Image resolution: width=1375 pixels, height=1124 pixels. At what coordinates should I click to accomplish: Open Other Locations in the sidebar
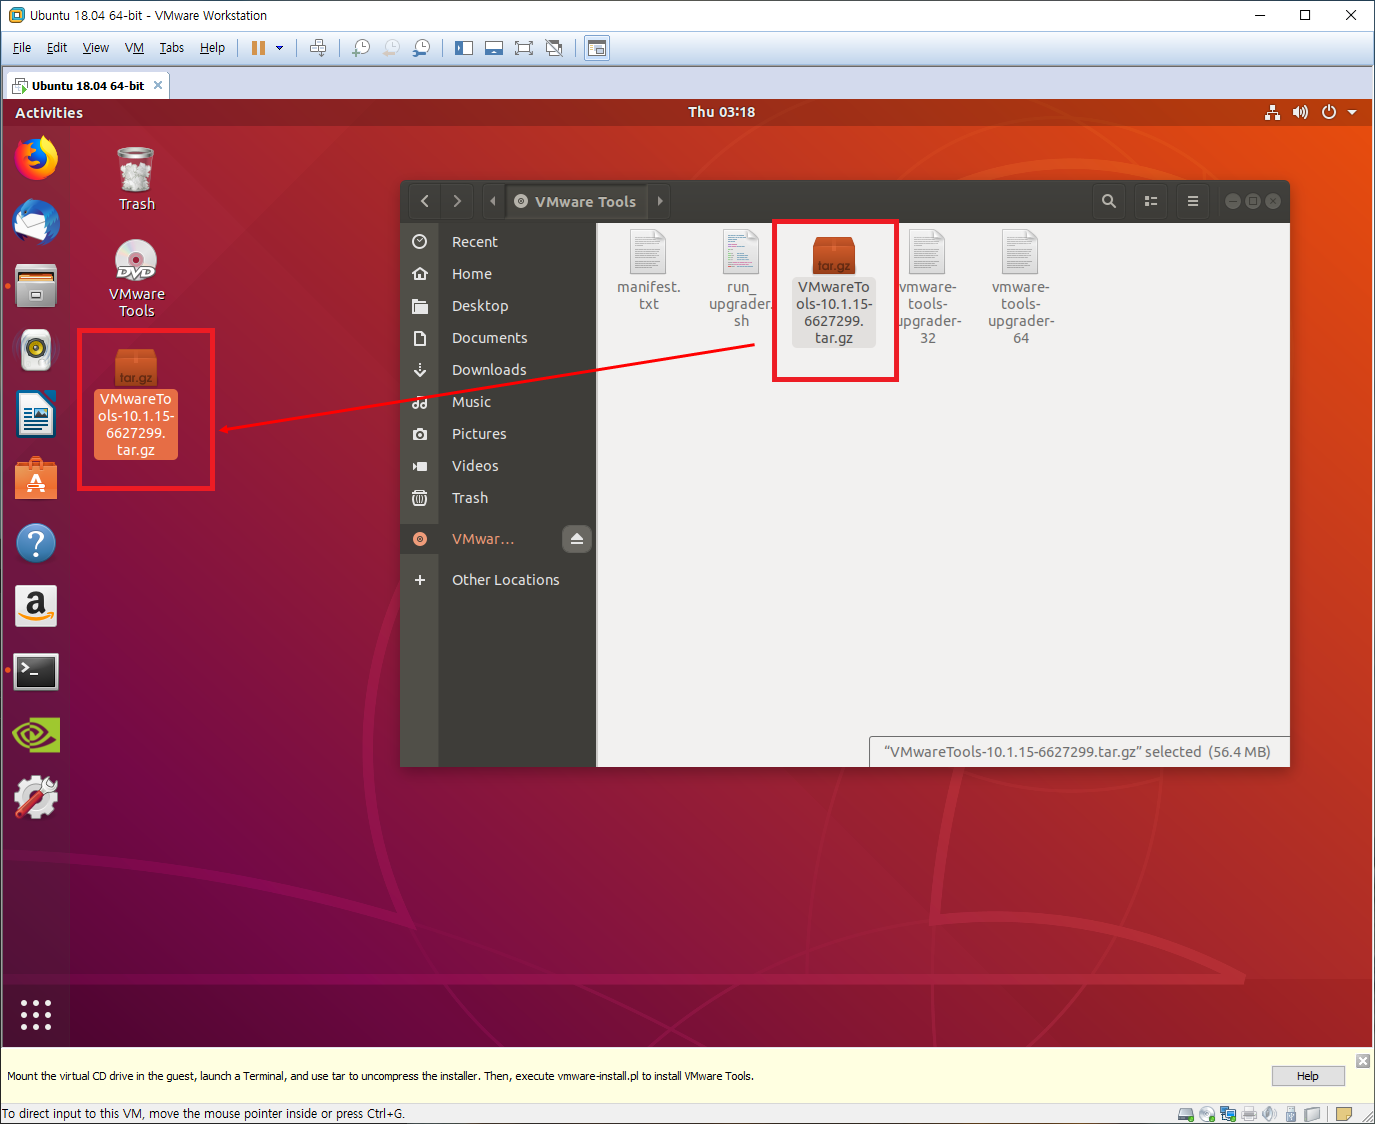tap(498, 580)
